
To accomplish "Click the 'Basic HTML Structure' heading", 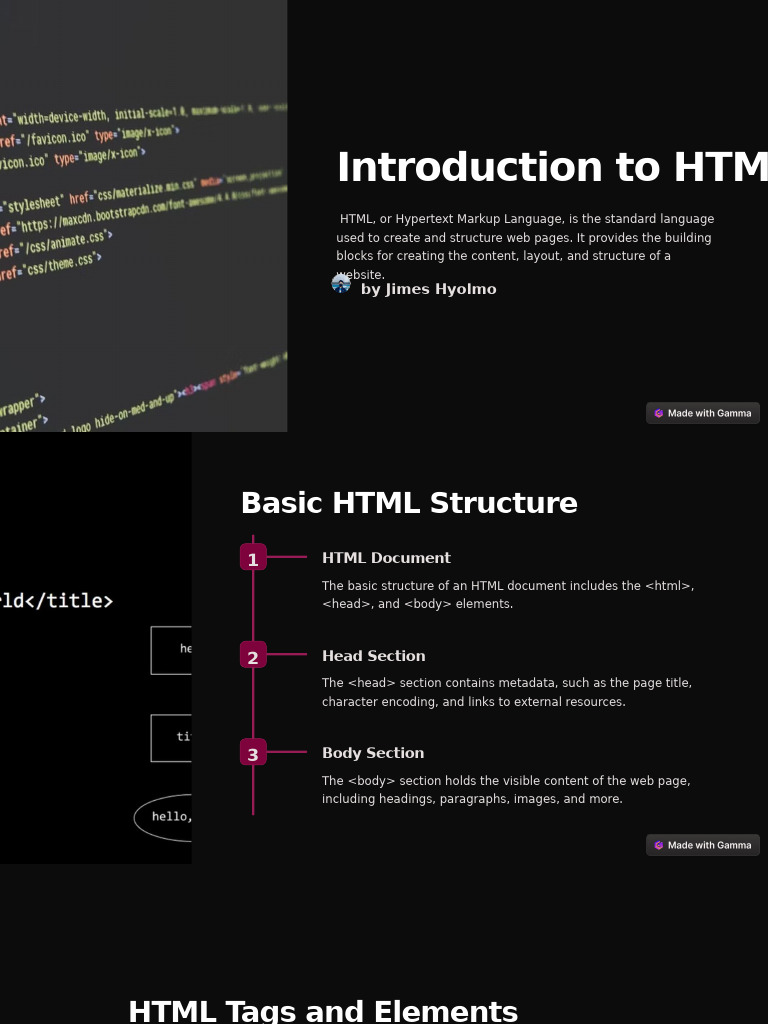I will point(409,503).
